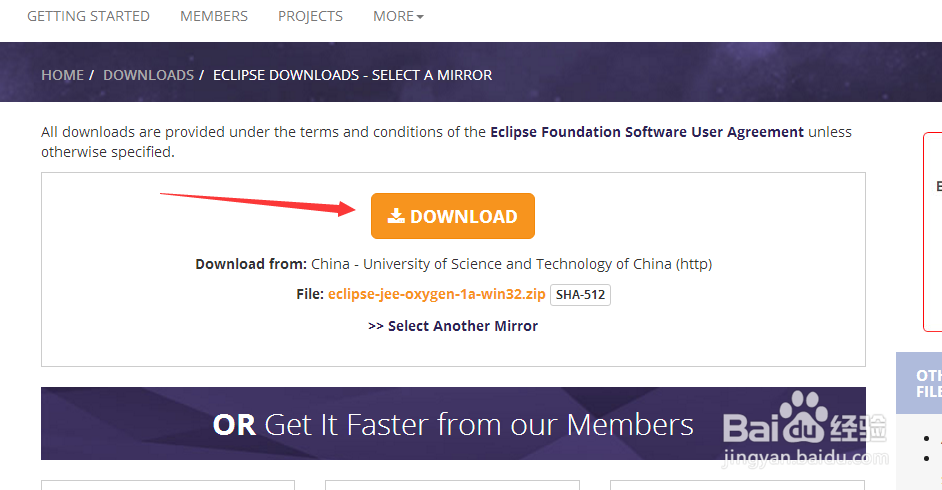The image size is (942, 490).
Task: Go to the PROJECTS navigation item
Action: click(x=310, y=16)
